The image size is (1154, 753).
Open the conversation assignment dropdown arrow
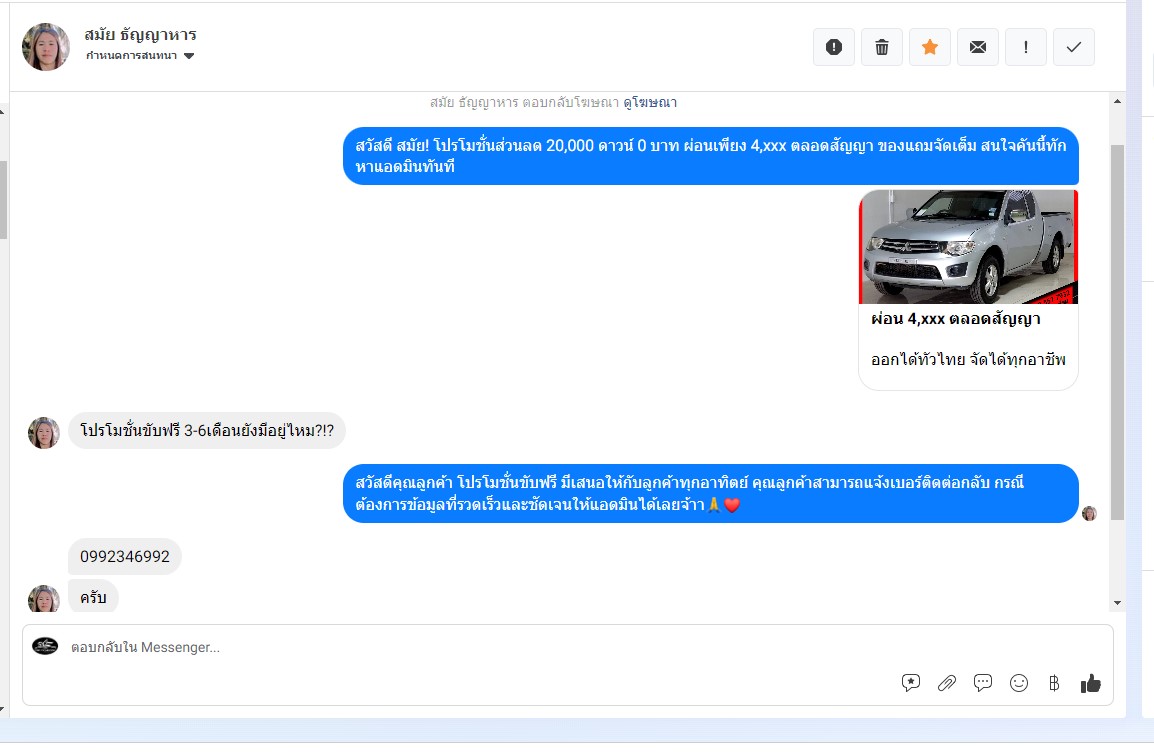click(x=189, y=56)
